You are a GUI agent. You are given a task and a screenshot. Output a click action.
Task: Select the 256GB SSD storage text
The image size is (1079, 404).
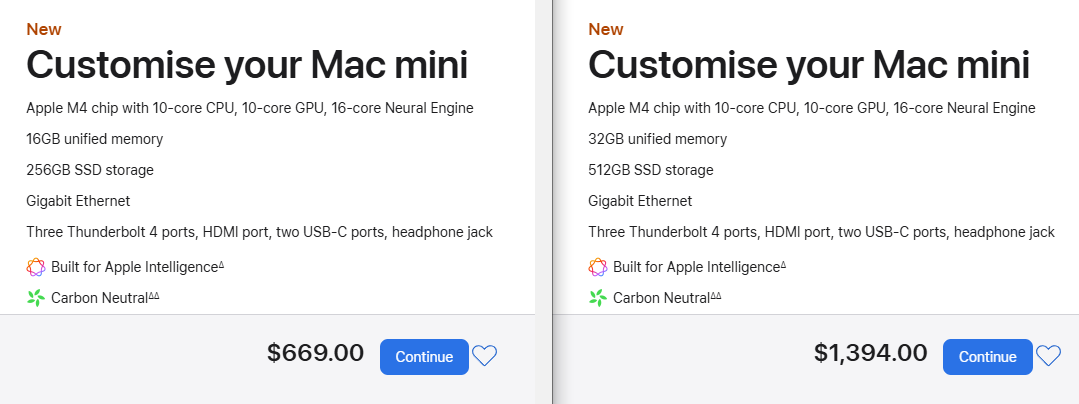[x=90, y=170]
